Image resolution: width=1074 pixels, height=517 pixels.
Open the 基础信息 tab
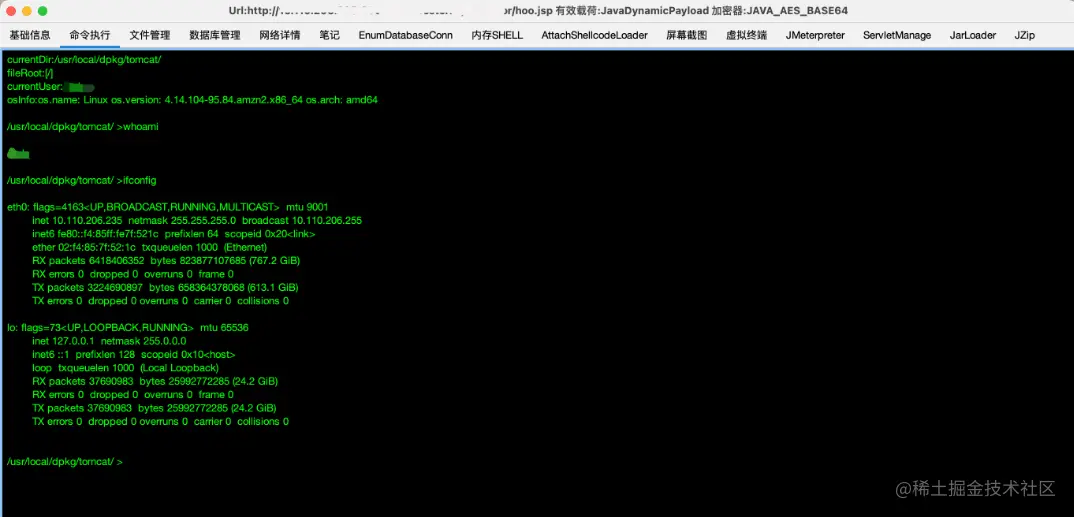pos(29,35)
